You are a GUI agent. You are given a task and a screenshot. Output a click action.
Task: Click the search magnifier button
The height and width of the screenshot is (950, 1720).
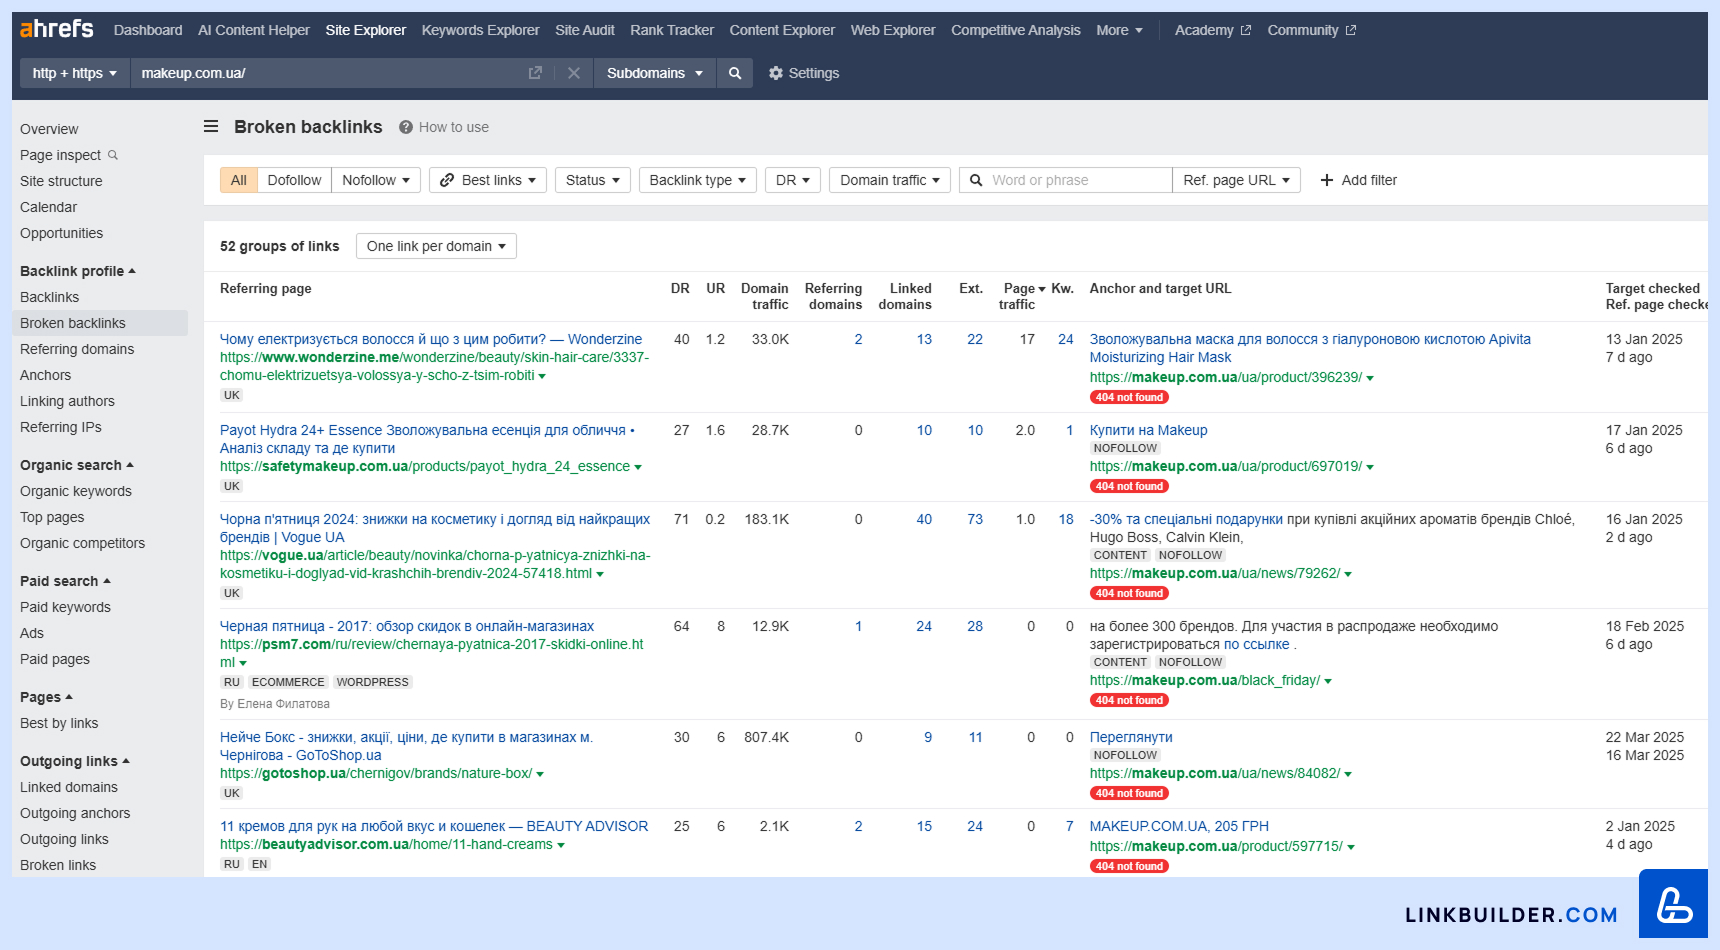pyautogui.click(x=735, y=73)
